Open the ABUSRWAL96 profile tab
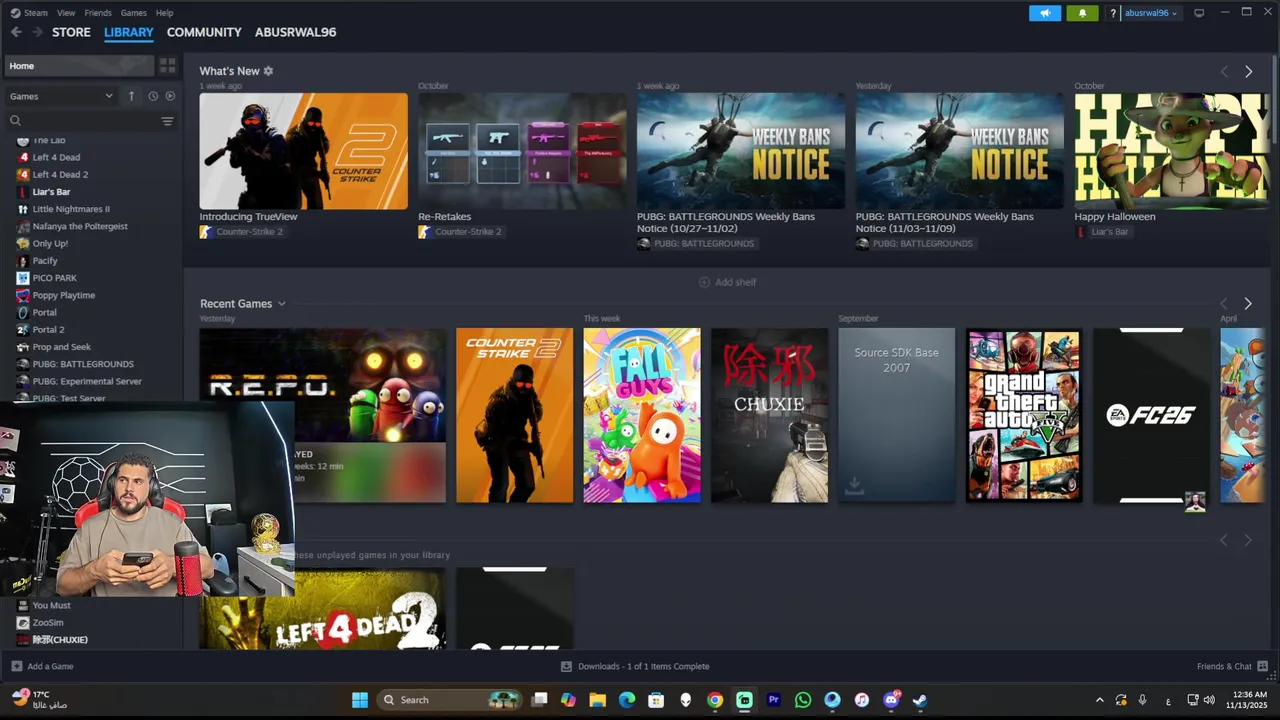This screenshot has width=1280, height=720. point(295,32)
